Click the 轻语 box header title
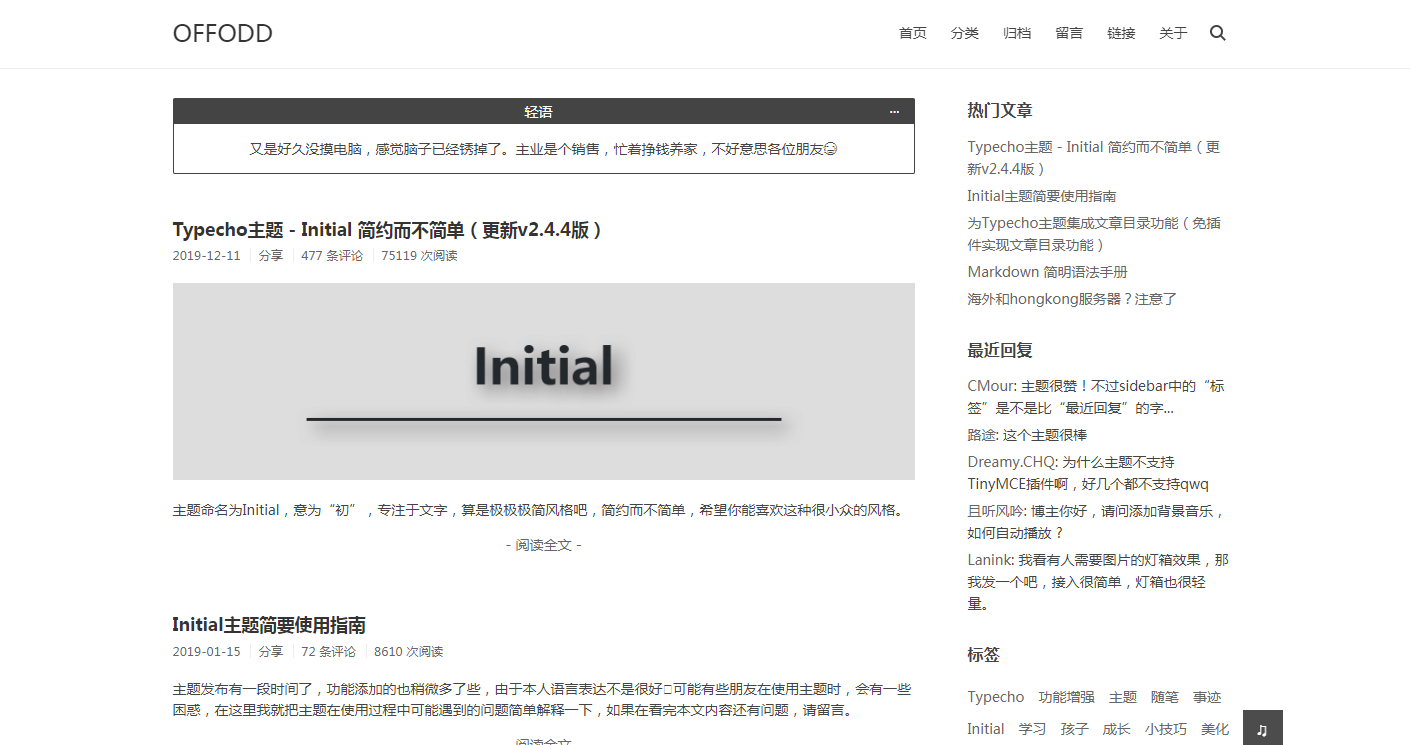 (x=539, y=112)
